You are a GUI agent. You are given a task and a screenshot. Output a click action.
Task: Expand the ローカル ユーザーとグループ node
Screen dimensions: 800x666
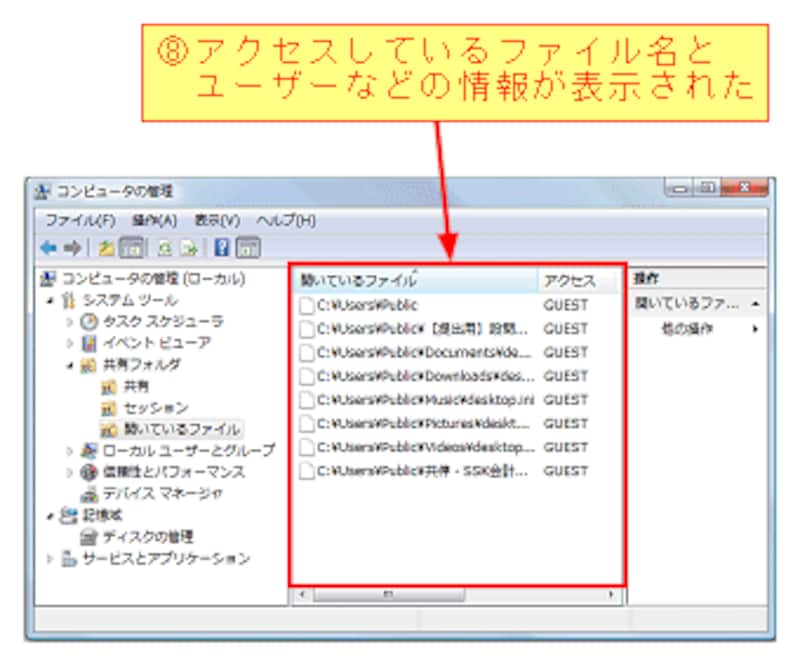(69, 451)
